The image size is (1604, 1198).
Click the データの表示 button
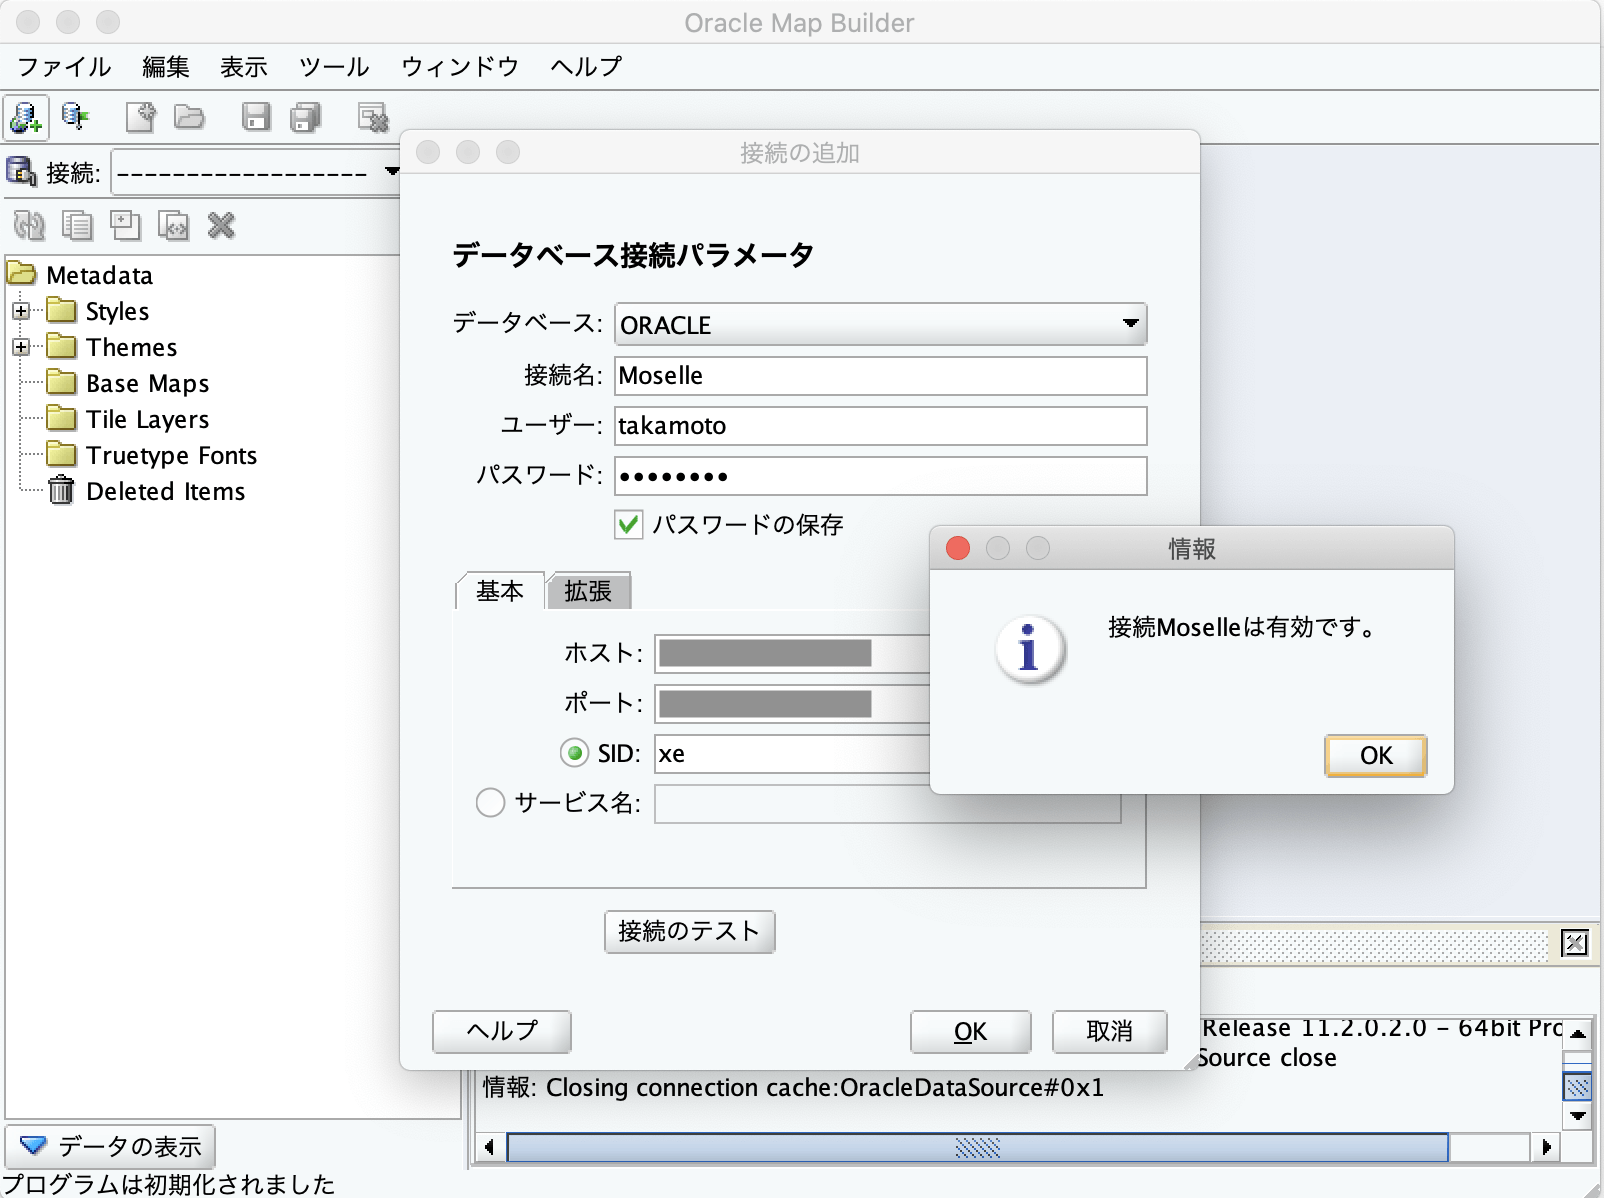coord(111,1146)
